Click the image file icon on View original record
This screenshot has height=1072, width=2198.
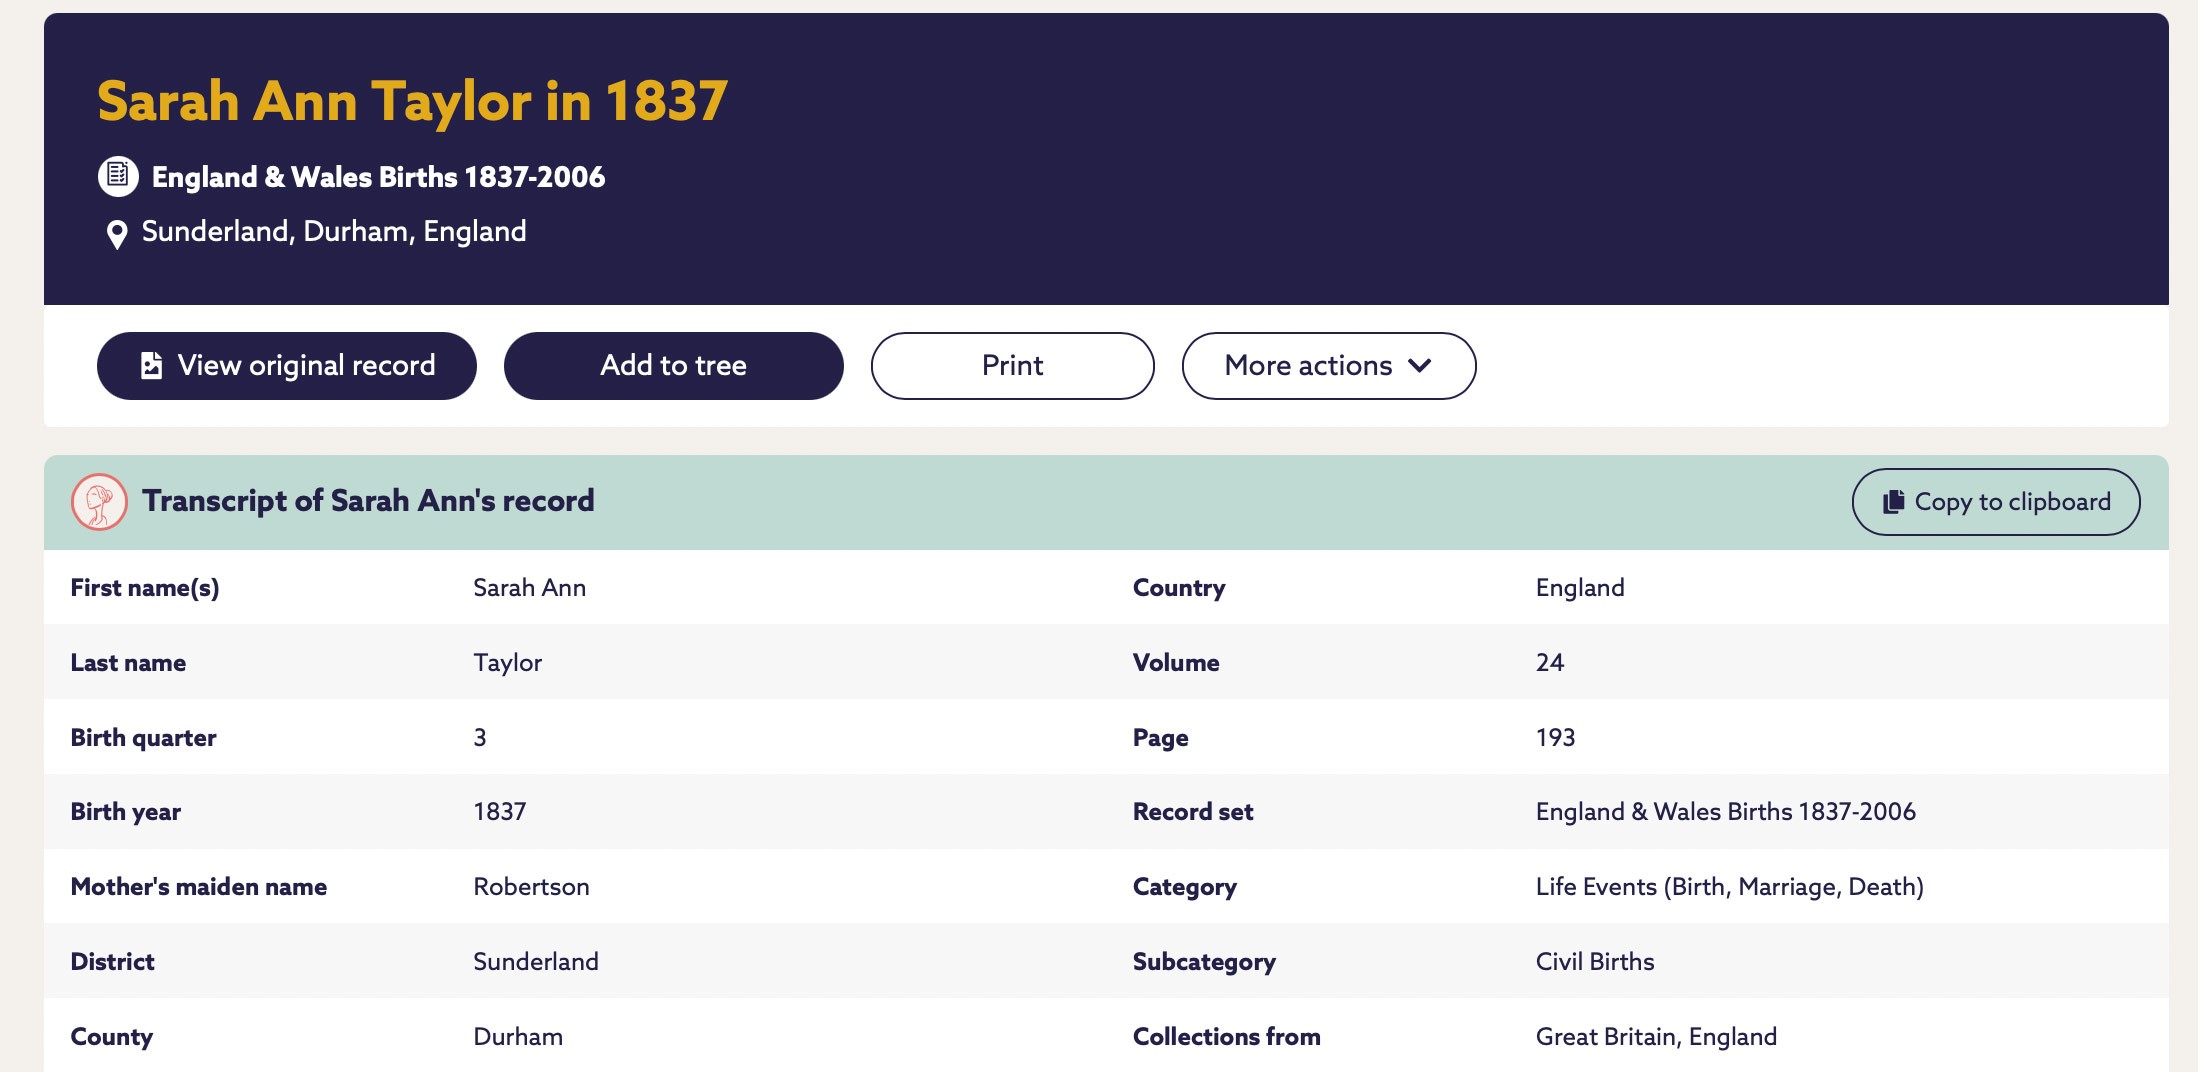tap(151, 365)
